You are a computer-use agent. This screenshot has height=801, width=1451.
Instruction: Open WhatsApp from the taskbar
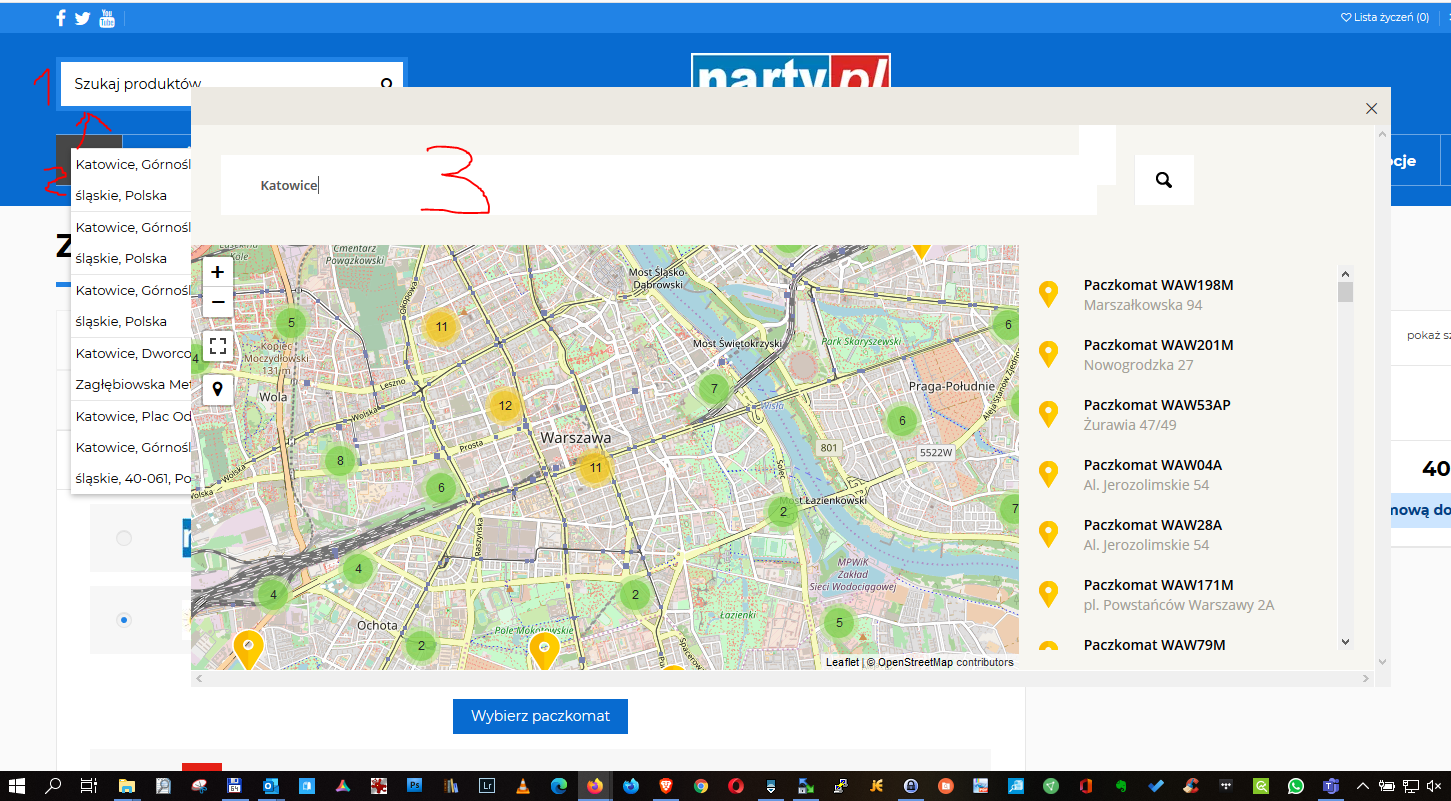pyautogui.click(x=1296, y=786)
